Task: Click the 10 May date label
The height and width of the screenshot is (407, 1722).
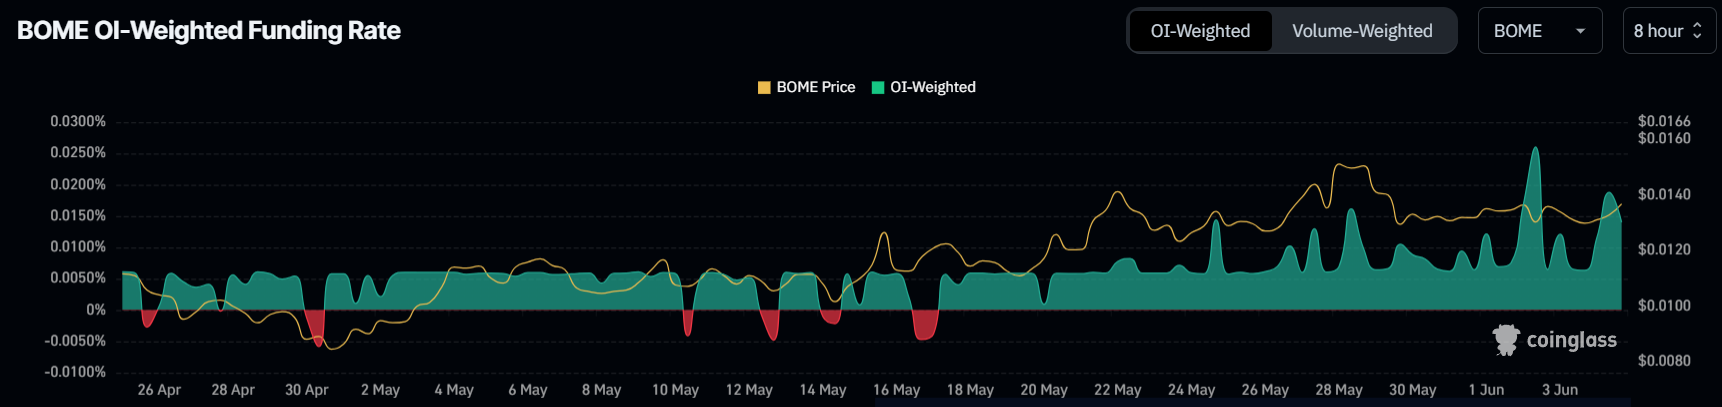Action: click(675, 390)
